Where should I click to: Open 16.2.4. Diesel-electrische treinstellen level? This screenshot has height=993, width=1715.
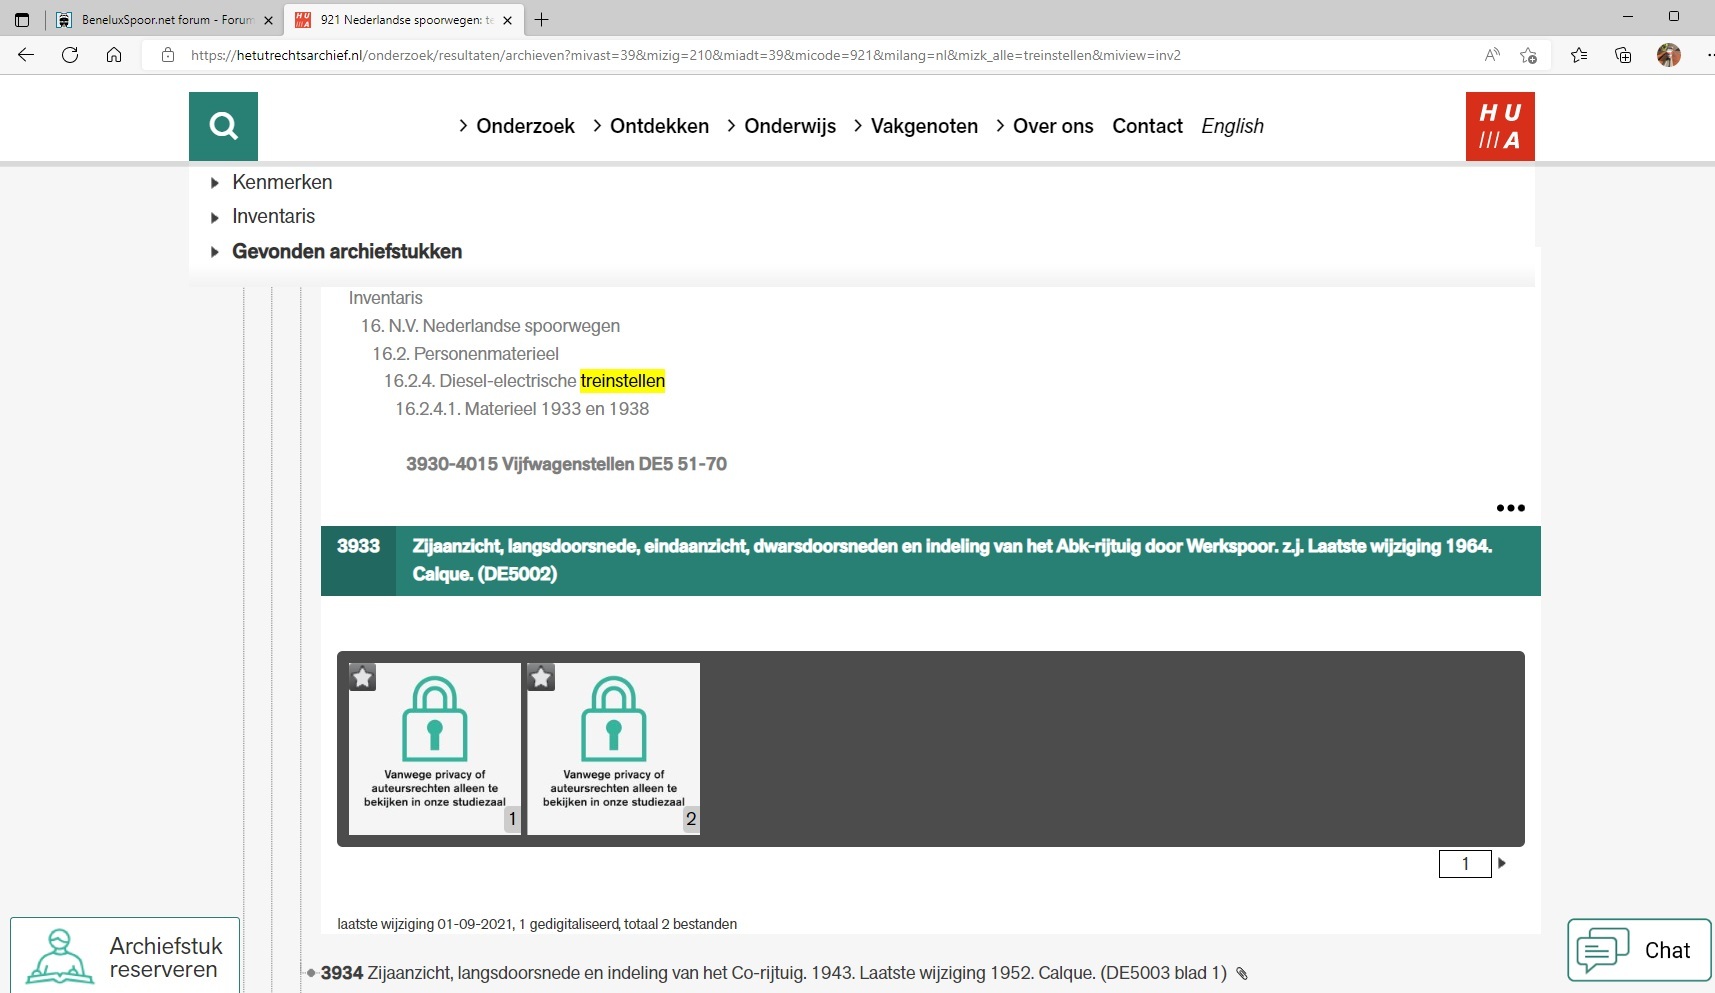524,381
